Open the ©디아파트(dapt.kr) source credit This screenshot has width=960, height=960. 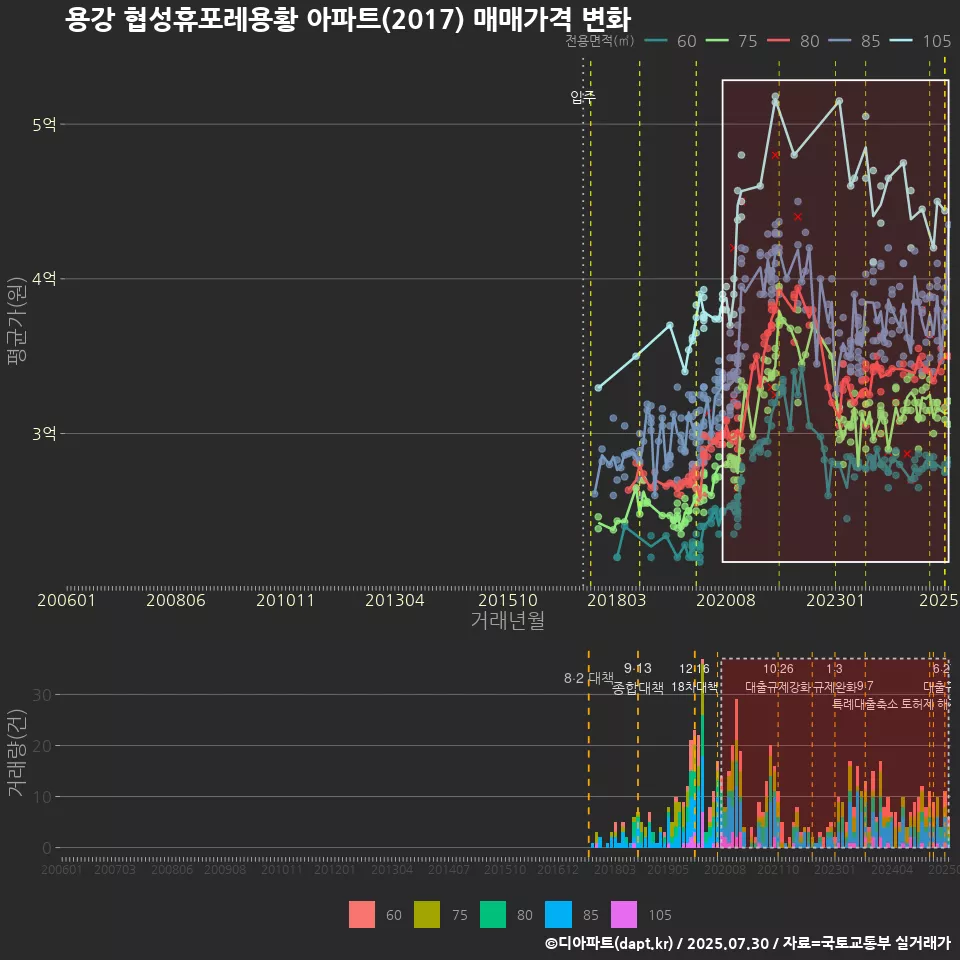(x=609, y=943)
